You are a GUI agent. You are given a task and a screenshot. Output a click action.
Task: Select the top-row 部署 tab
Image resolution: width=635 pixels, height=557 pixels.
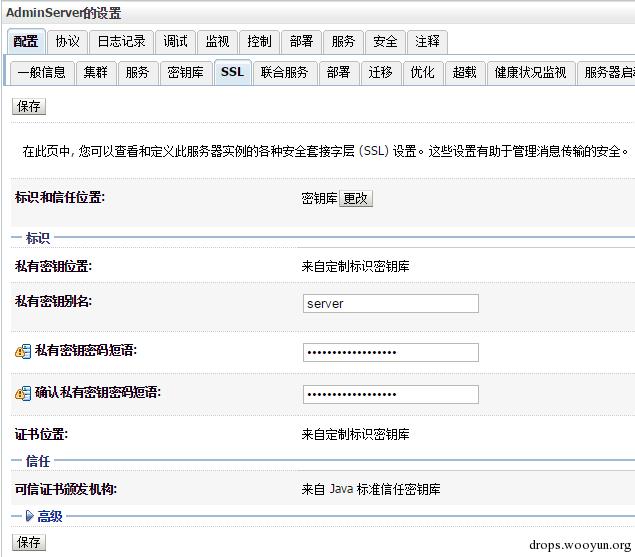pyautogui.click(x=302, y=41)
